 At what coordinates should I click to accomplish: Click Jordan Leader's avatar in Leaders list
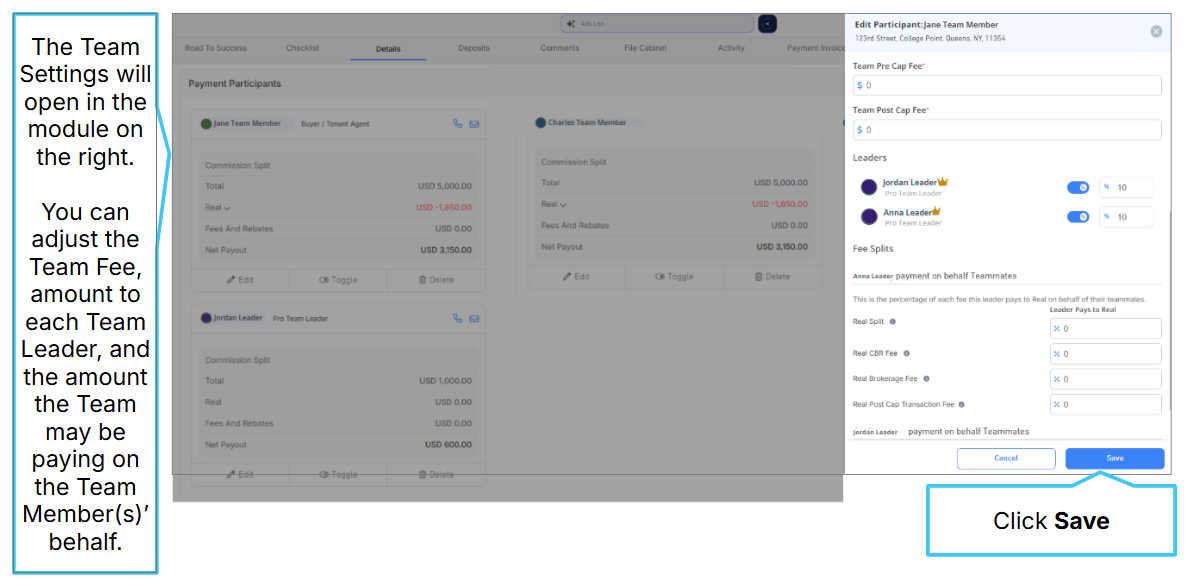[x=869, y=187]
